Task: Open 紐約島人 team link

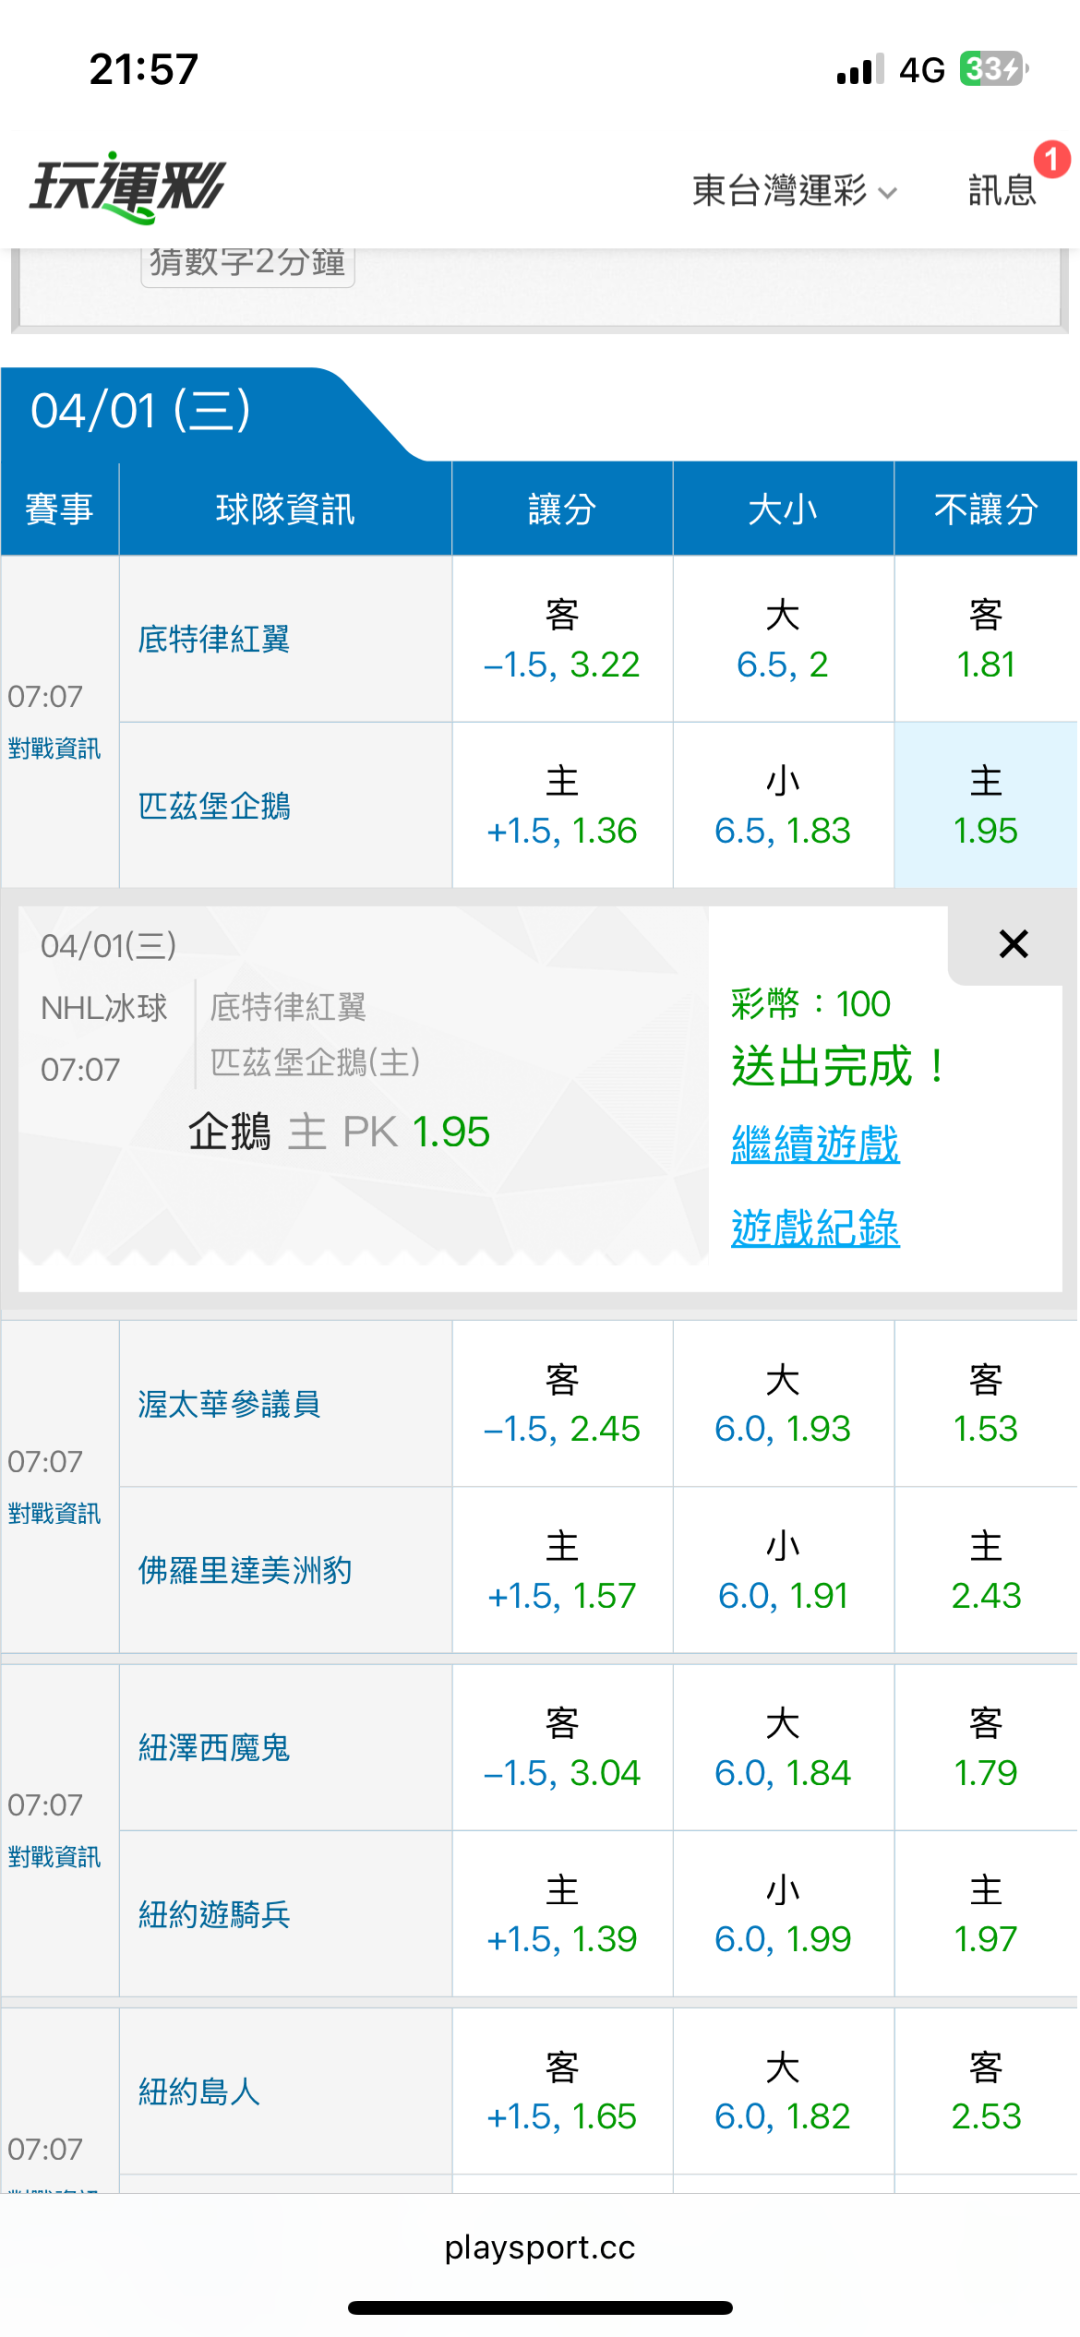Action: click(199, 2091)
